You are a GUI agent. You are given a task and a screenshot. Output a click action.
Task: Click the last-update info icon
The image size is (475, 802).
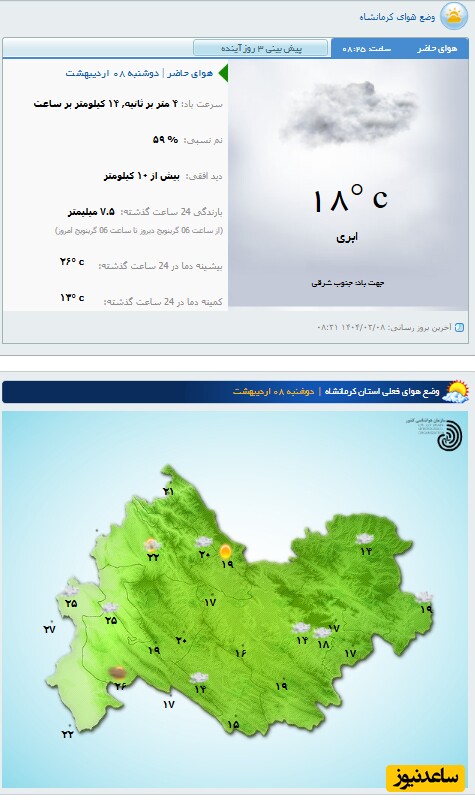tap(459, 327)
